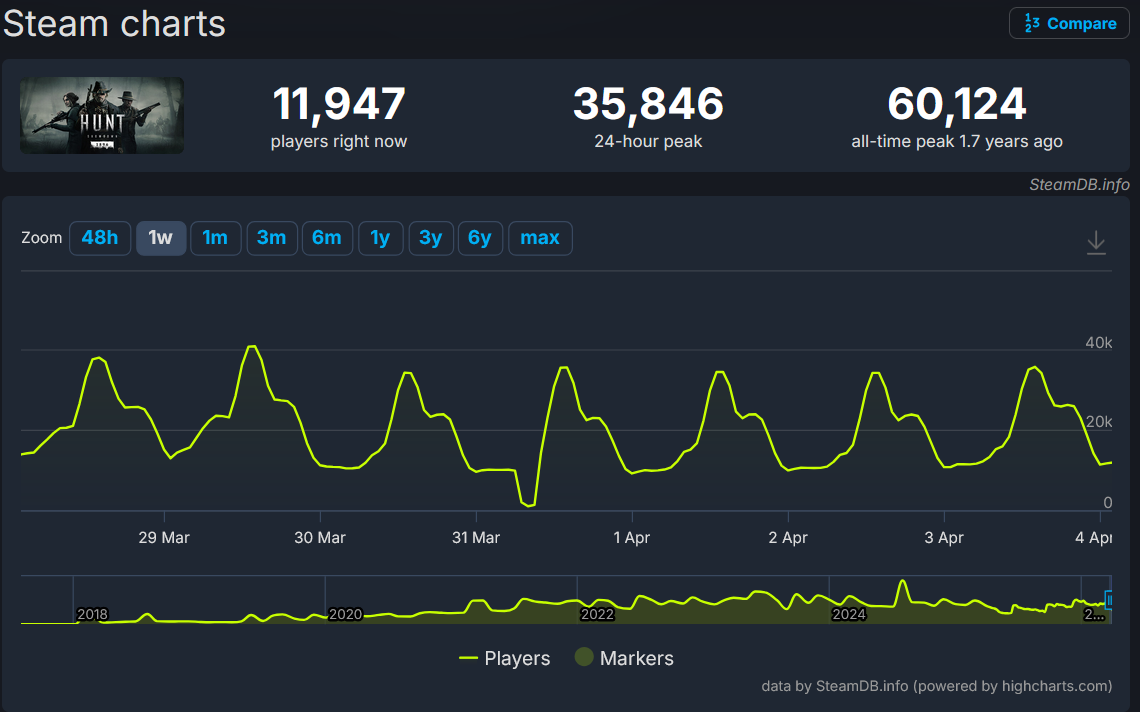1140x712 pixels.
Task: Click the SteamDB.info watermark text
Action: [1079, 185]
